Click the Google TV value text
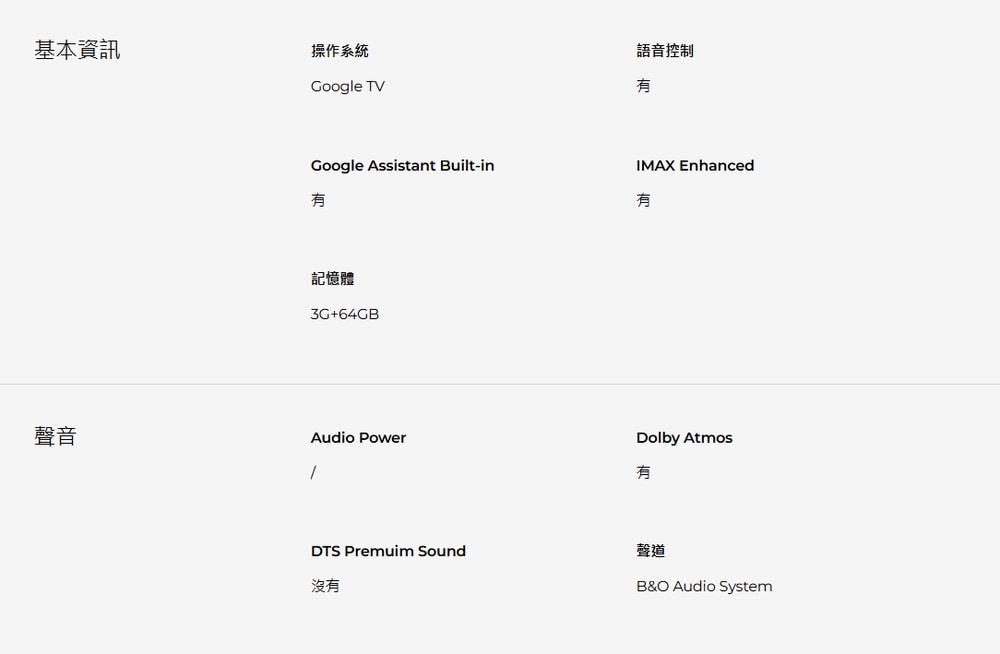The height and width of the screenshot is (654, 1000). pos(347,87)
